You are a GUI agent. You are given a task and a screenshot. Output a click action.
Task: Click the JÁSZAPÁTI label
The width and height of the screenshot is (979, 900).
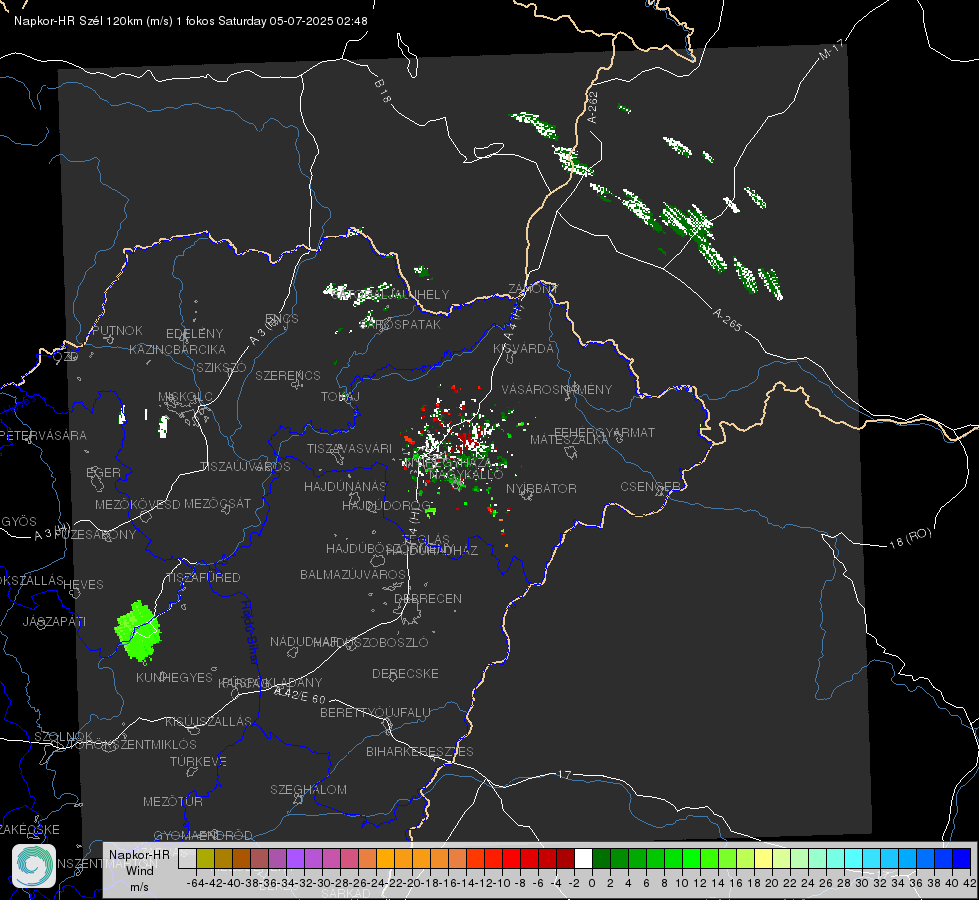click(x=54, y=621)
